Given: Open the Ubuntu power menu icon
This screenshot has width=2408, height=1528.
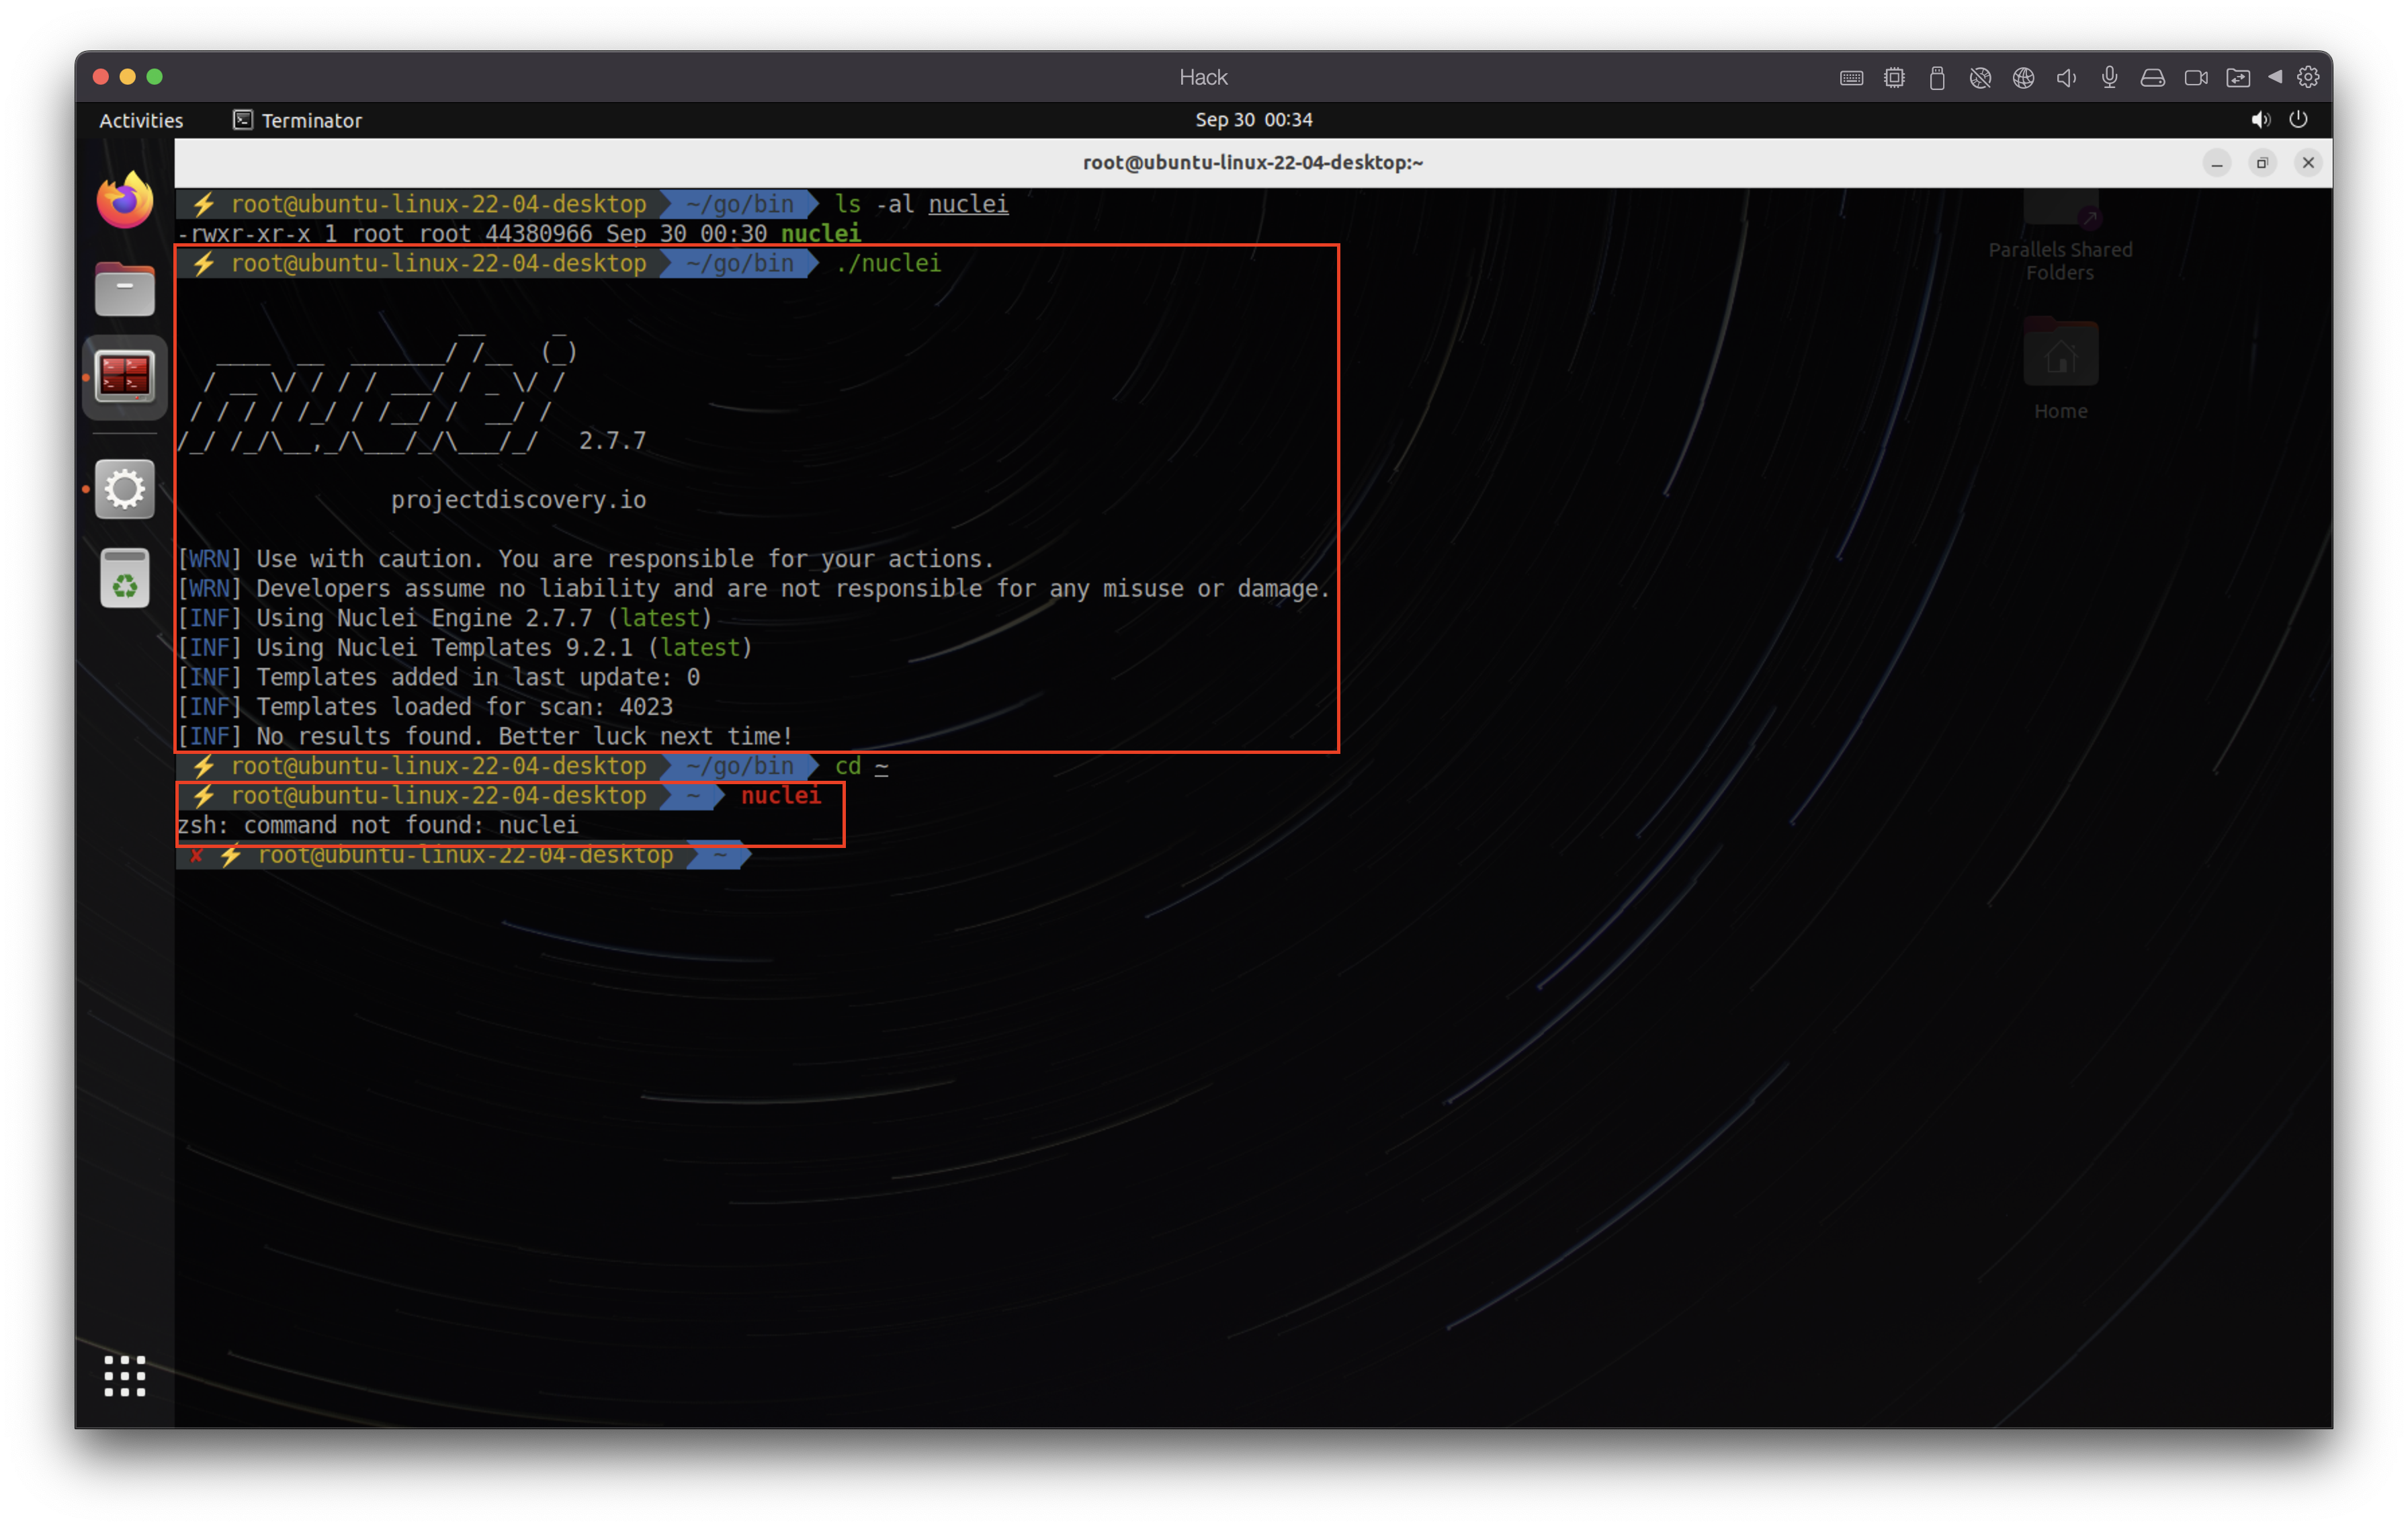Looking at the screenshot, I should click(2298, 119).
